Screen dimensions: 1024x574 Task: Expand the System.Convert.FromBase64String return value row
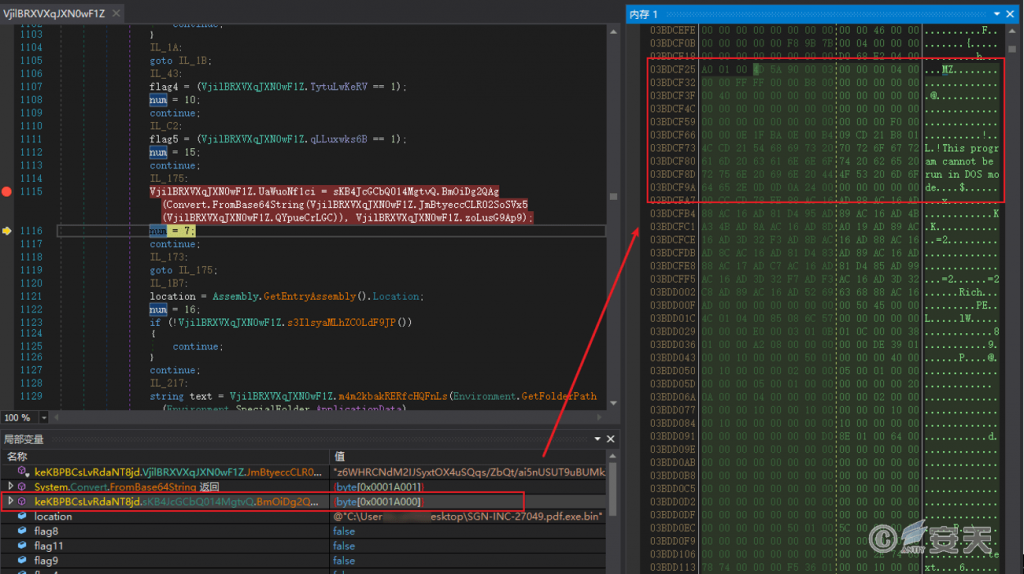[11, 486]
